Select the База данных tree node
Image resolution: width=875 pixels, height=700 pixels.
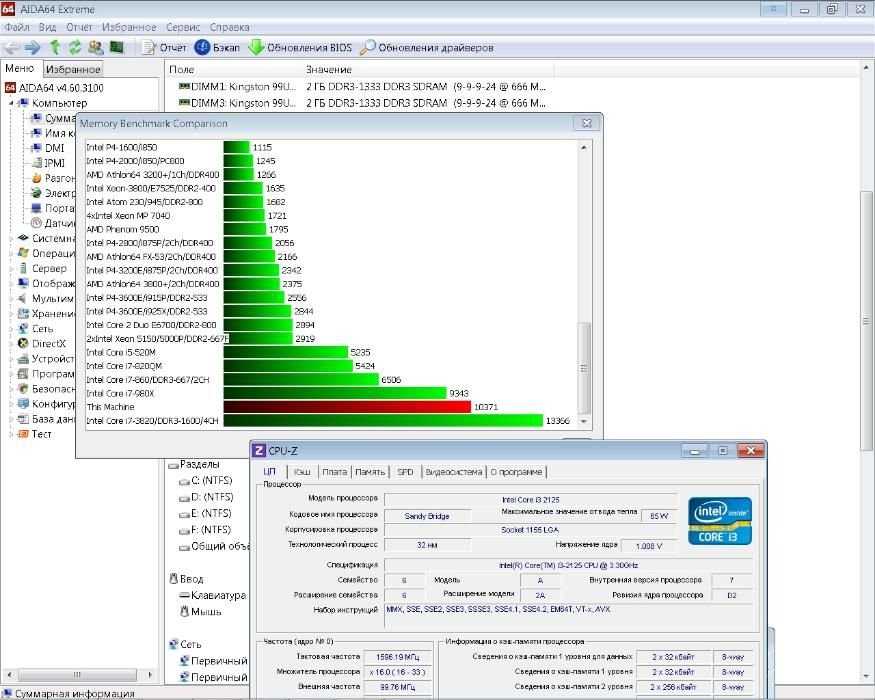pyautogui.click(x=46, y=419)
